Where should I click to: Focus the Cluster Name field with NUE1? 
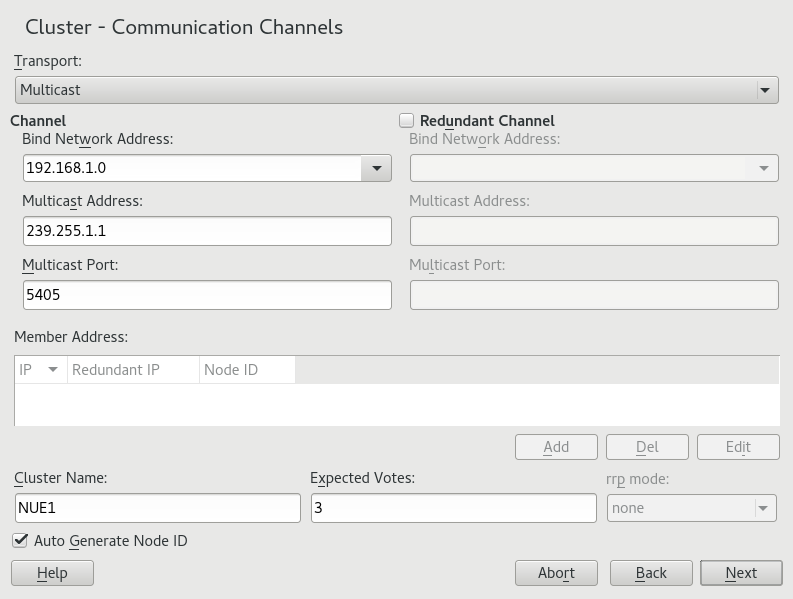pyautogui.click(x=158, y=508)
